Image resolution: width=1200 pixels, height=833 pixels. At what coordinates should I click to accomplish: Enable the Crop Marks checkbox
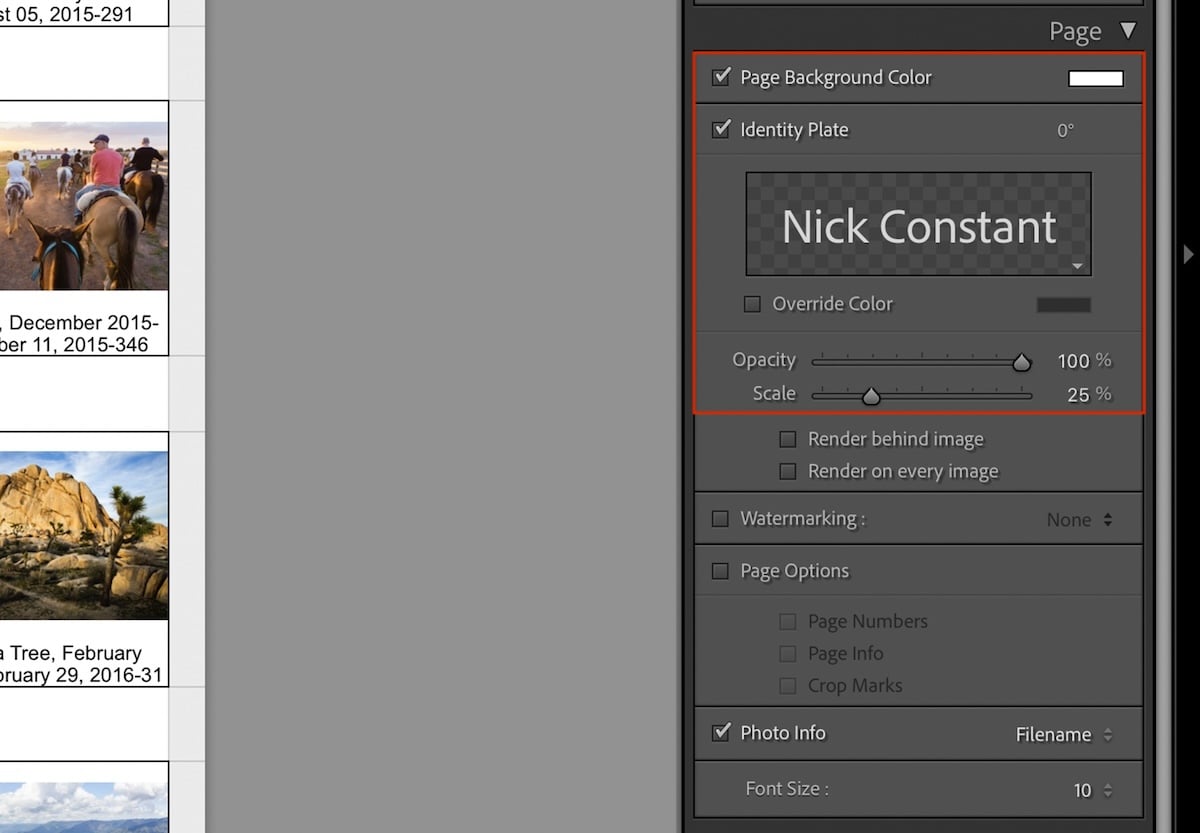[788, 685]
